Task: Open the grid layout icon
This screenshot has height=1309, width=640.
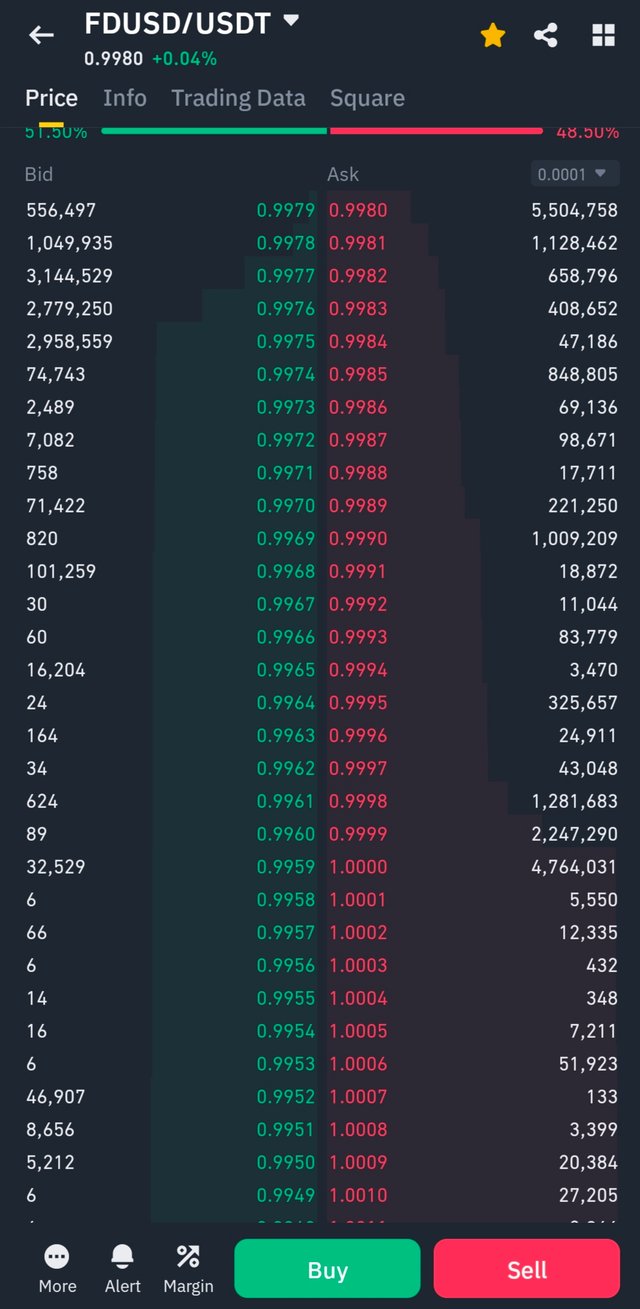Action: click(603, 36)
